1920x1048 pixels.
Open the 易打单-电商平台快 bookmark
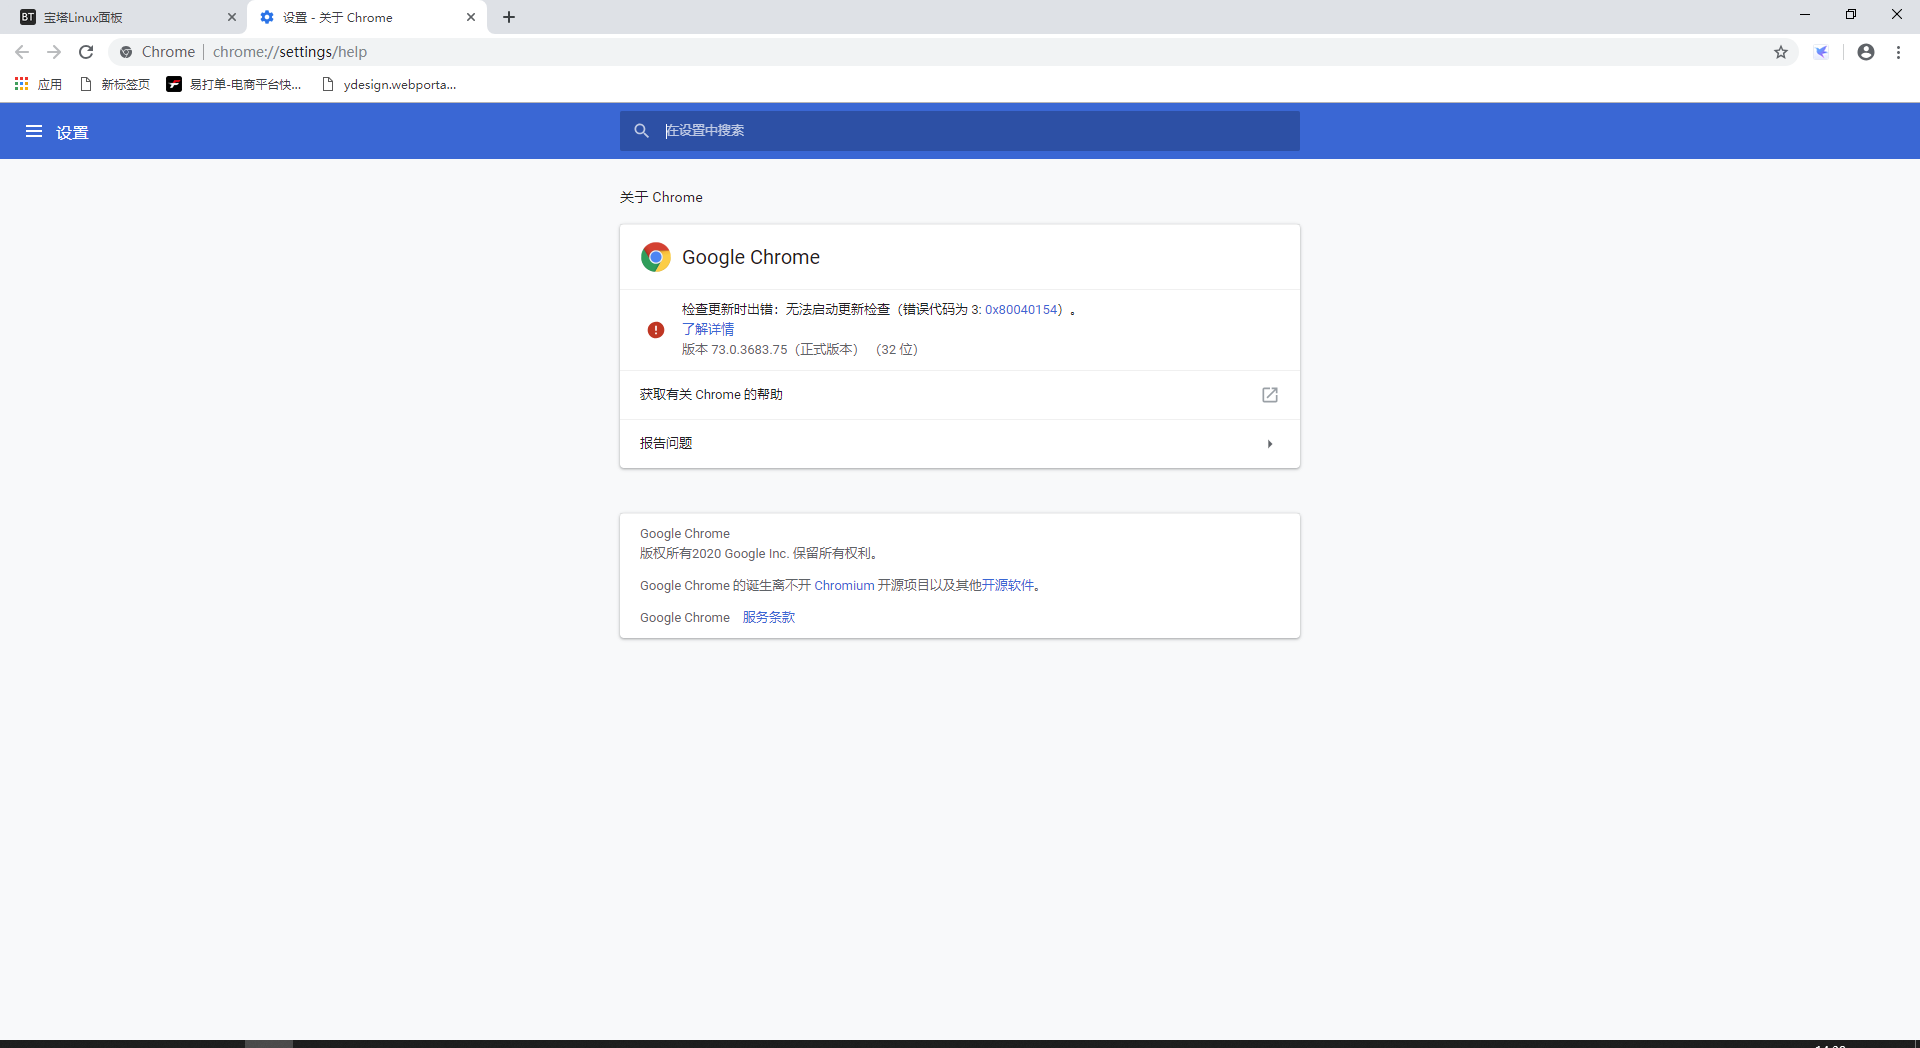coord(234,84)
